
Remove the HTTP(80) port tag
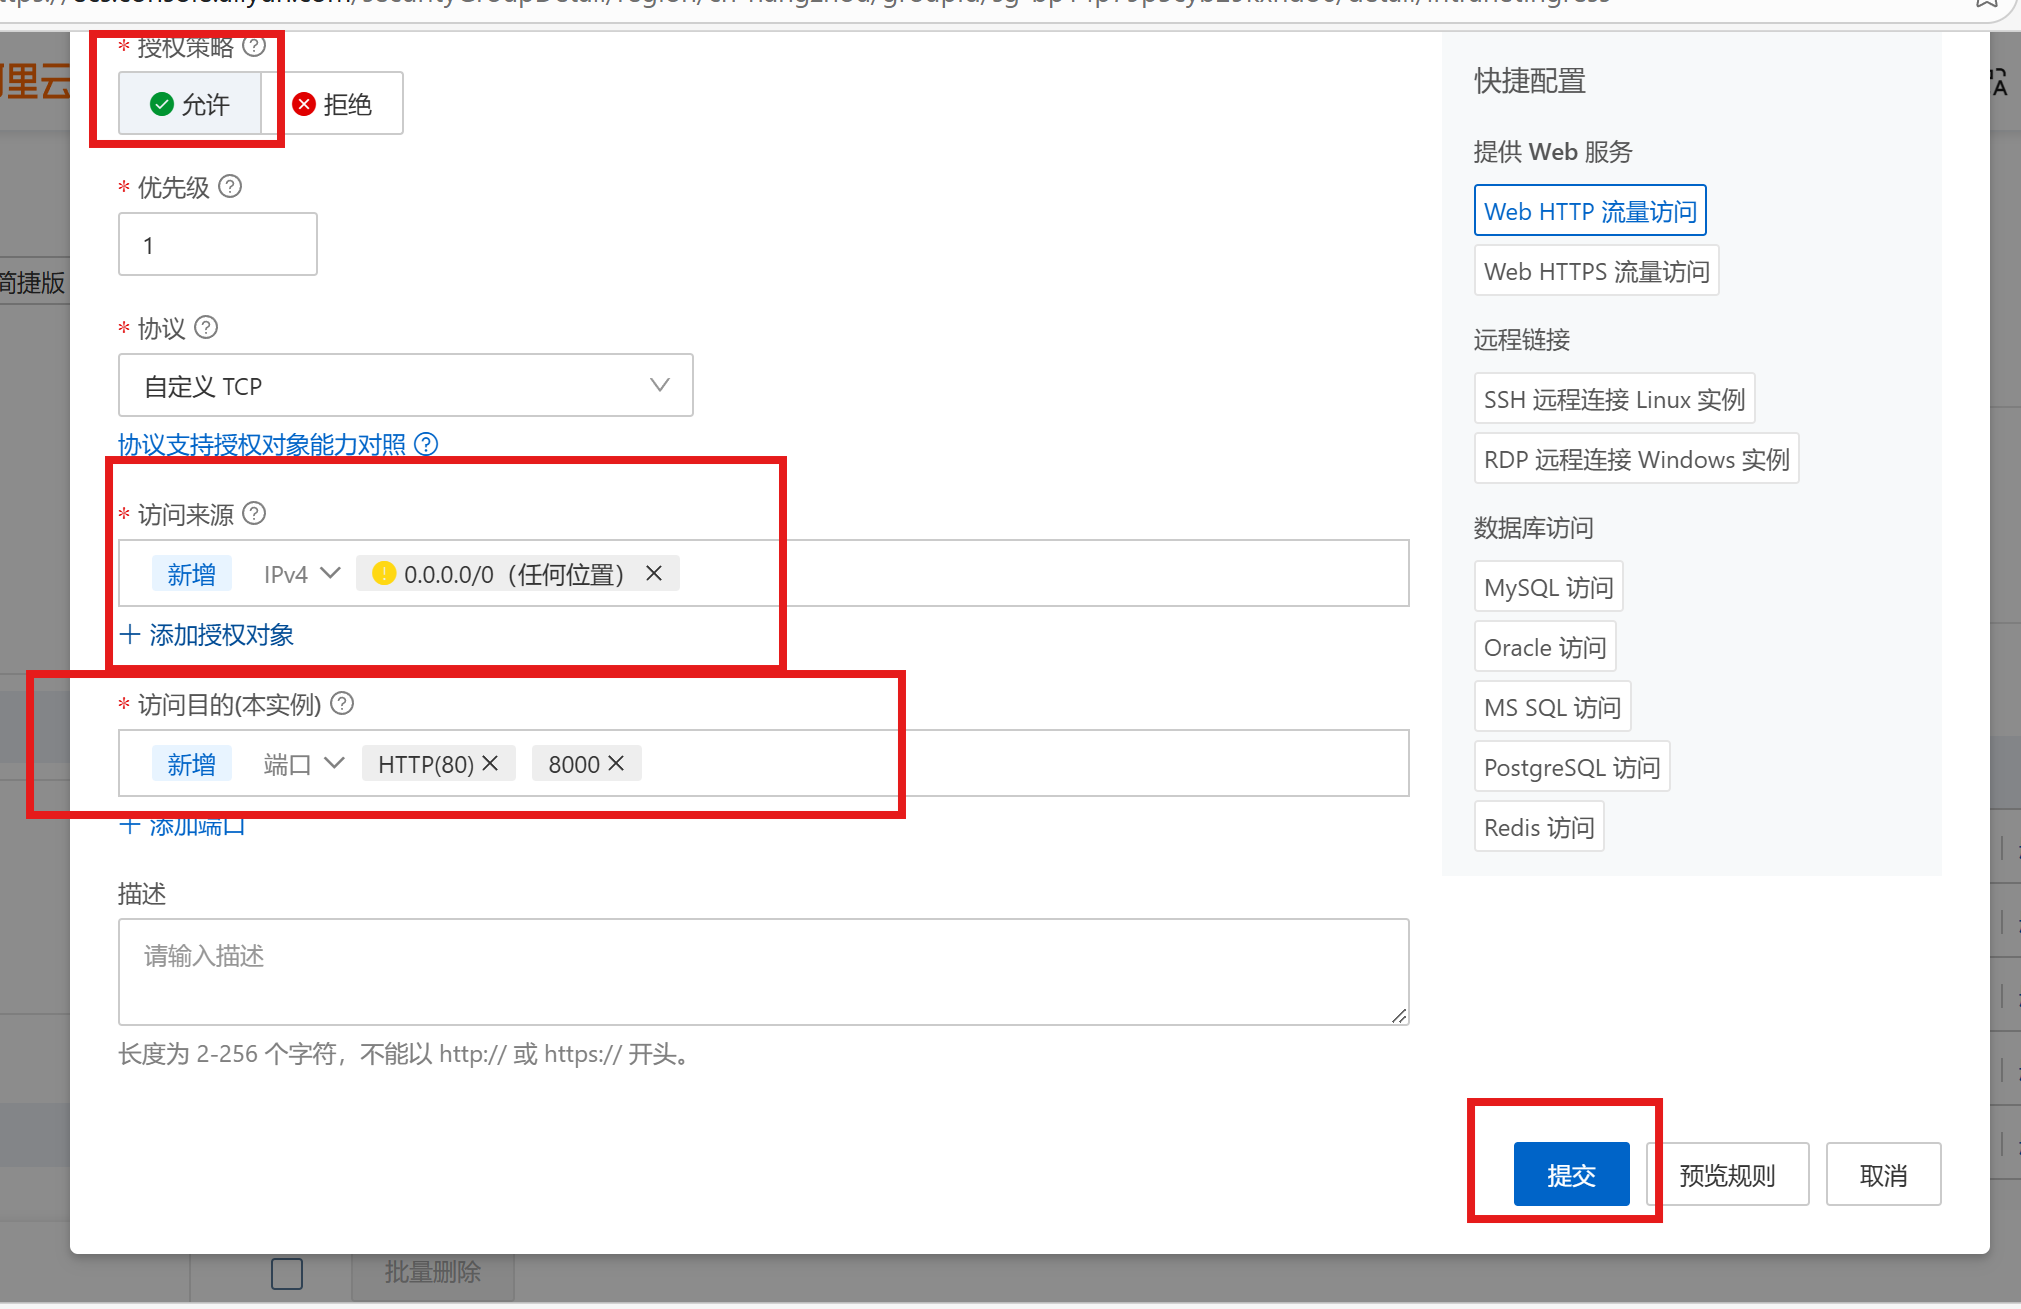(x=490, y=764)
